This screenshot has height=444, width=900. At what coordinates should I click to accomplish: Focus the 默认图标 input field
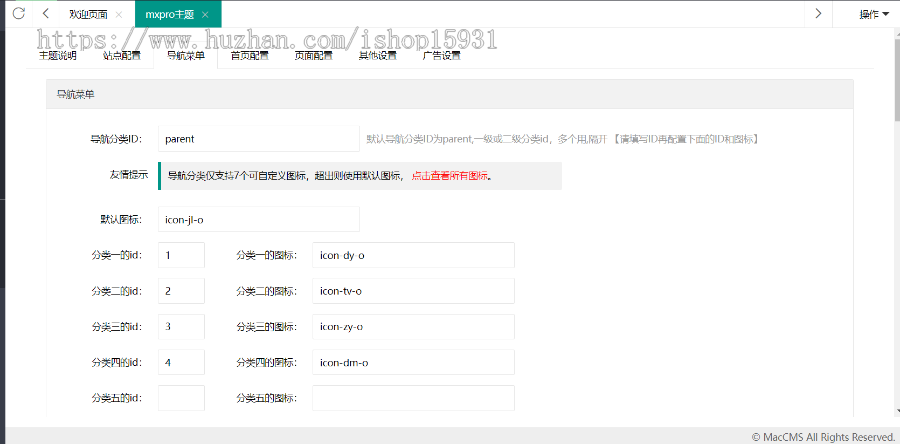[259, 219]
